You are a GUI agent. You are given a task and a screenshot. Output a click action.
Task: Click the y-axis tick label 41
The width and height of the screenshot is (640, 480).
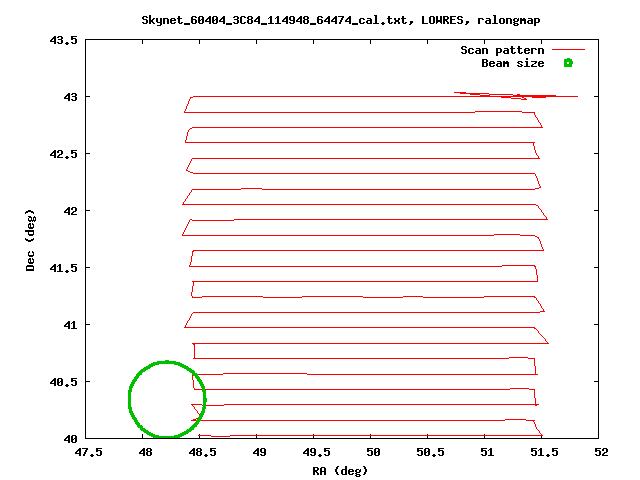(70, 325)
